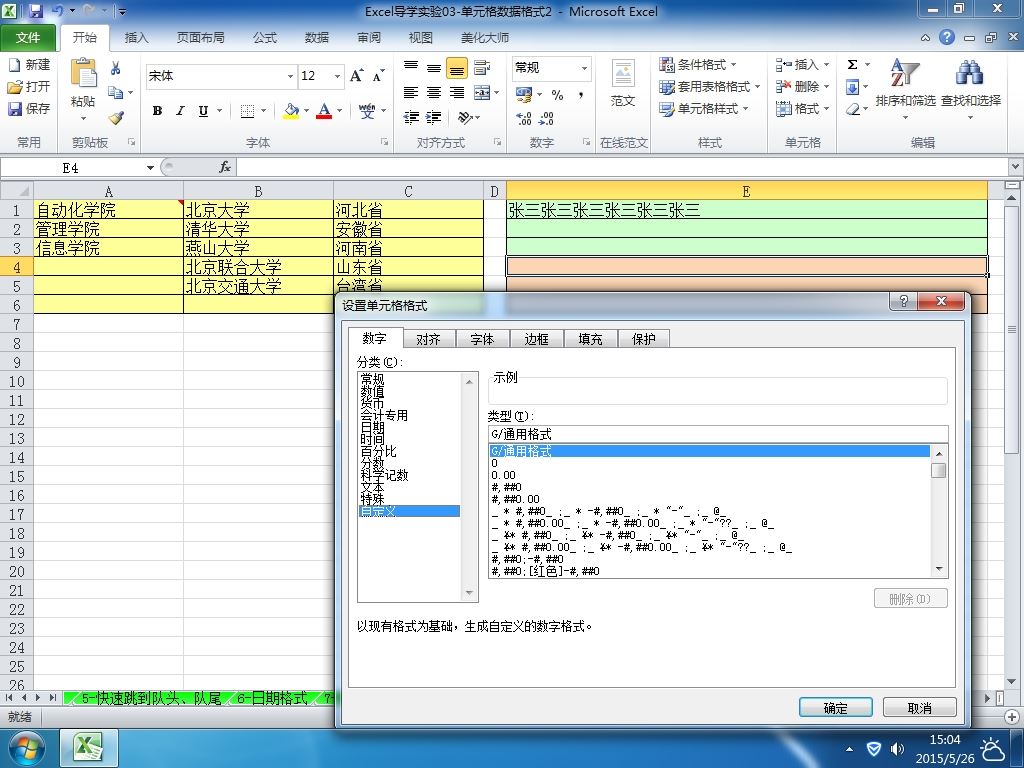Switch to 对齐 tab in dialog
Viewport: 1024px width, 768px height.
(x=428, y=339)
